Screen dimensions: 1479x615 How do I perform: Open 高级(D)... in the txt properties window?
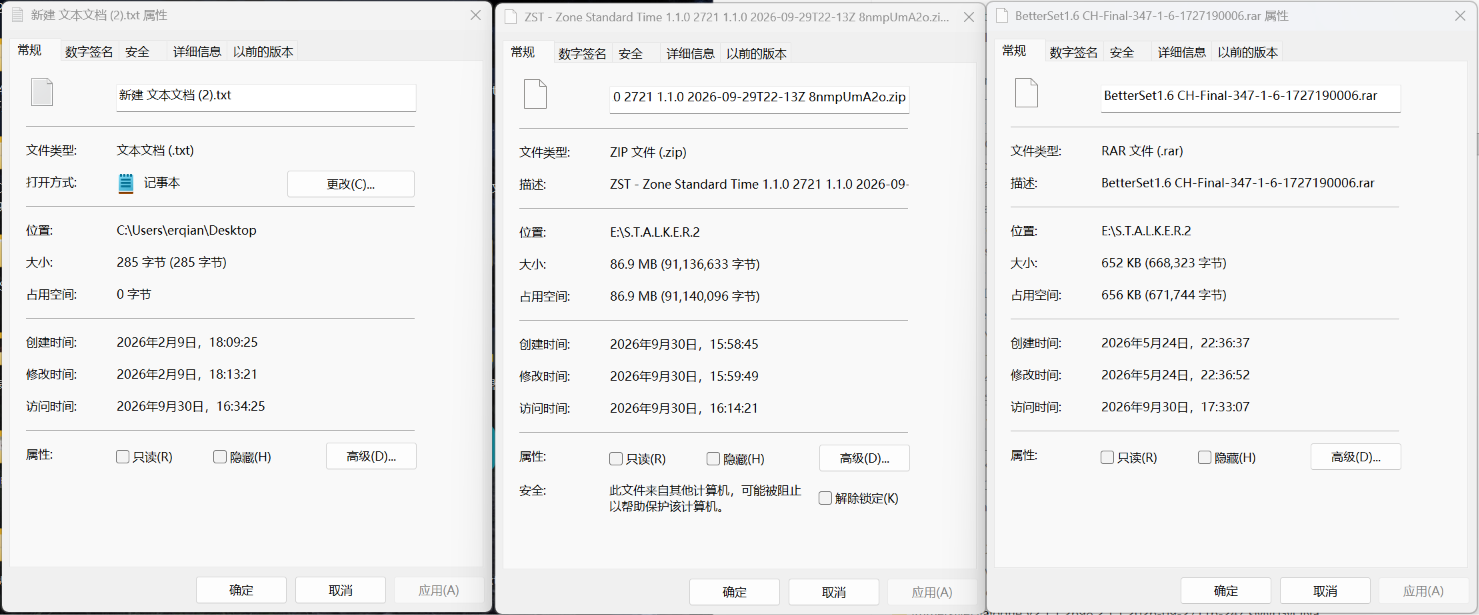371,456
